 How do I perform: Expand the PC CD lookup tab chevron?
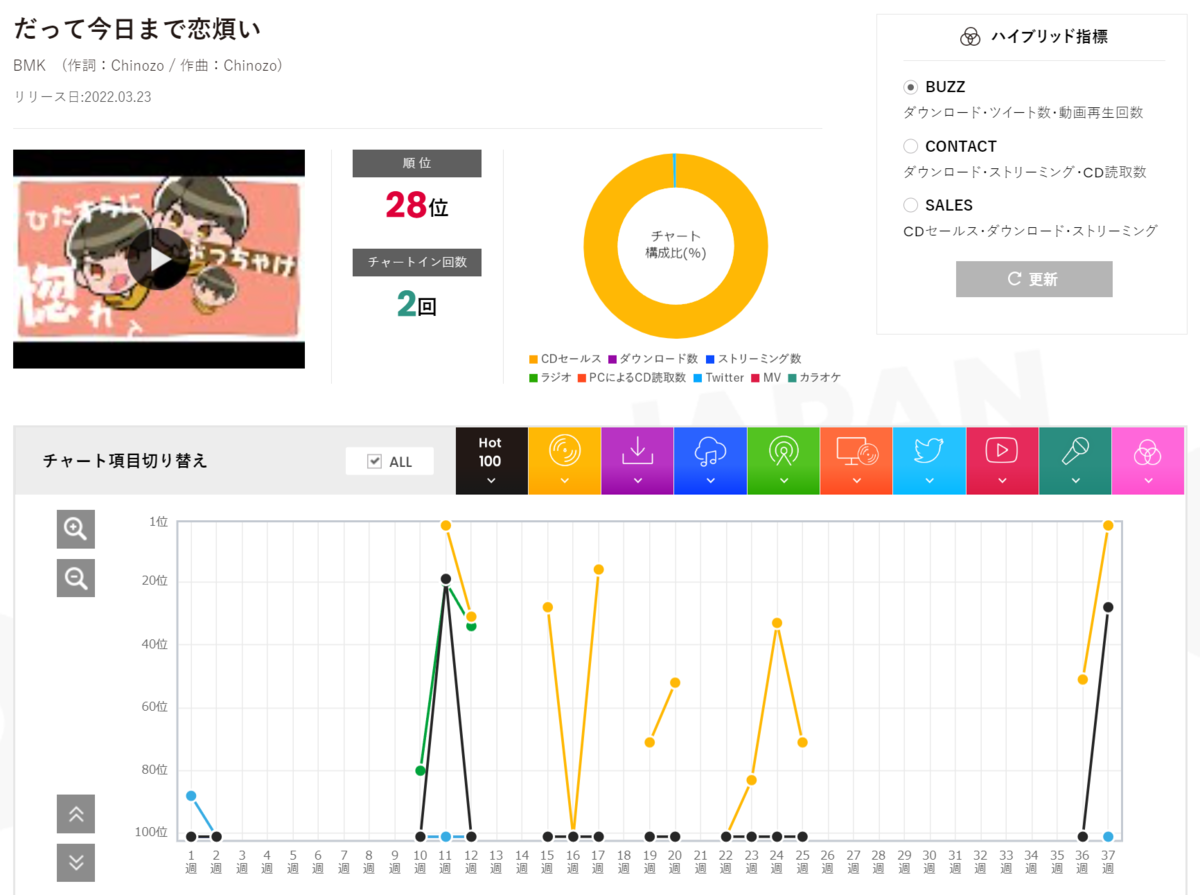pos(856,481)
